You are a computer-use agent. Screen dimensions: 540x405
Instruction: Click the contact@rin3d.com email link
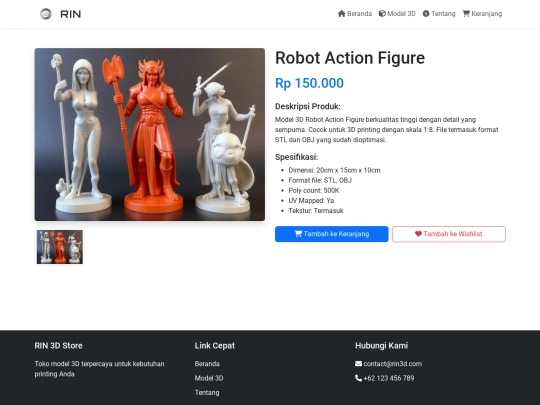393,364
